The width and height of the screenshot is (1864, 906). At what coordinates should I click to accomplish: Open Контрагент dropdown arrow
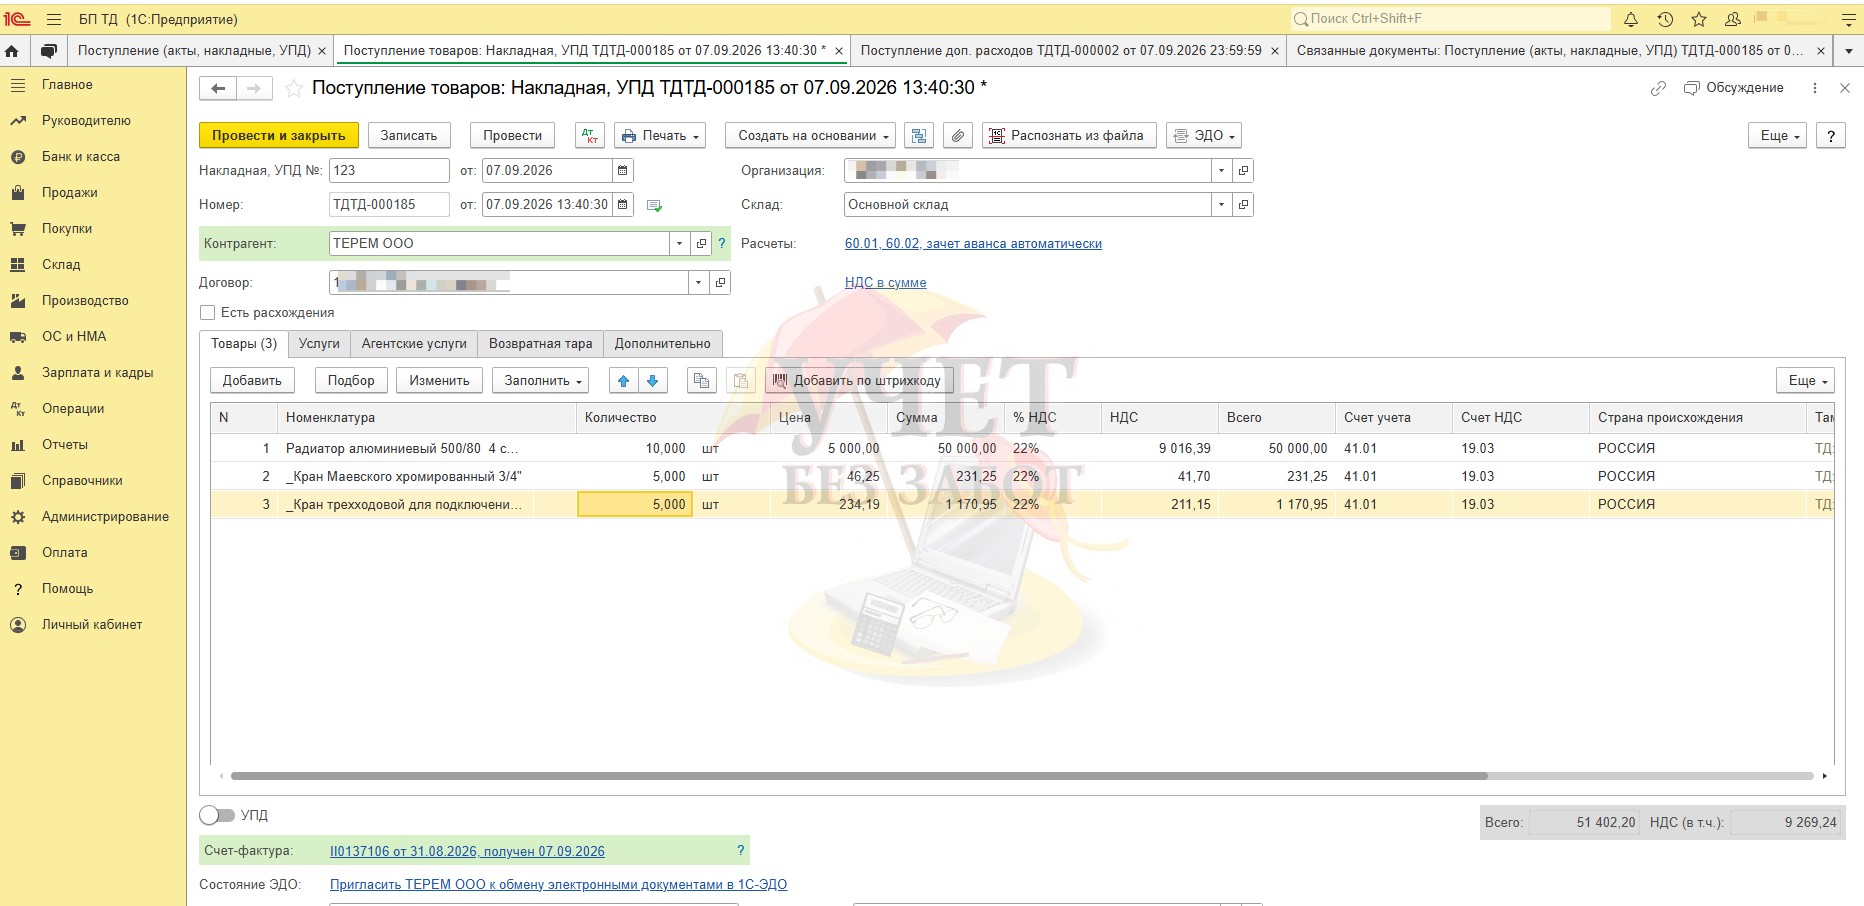pyautogui.click(x=680, y=243)
